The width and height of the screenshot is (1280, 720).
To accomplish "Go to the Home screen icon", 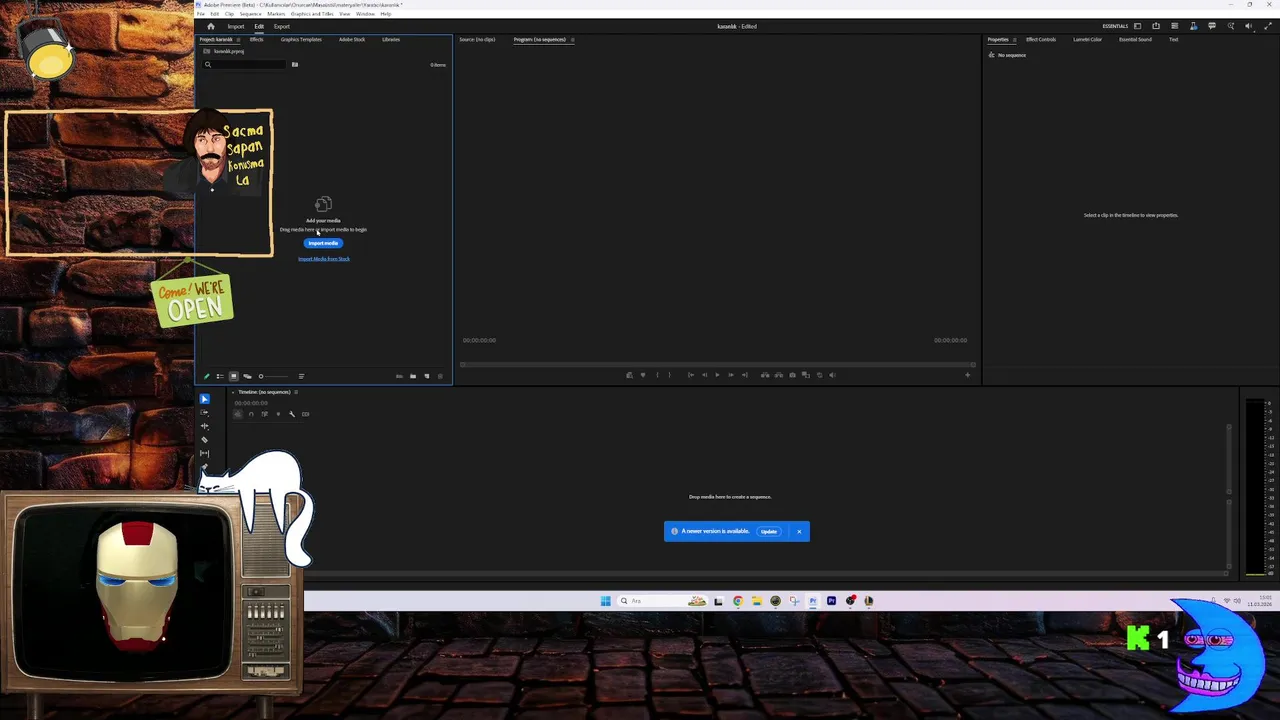I will (211, 26).
